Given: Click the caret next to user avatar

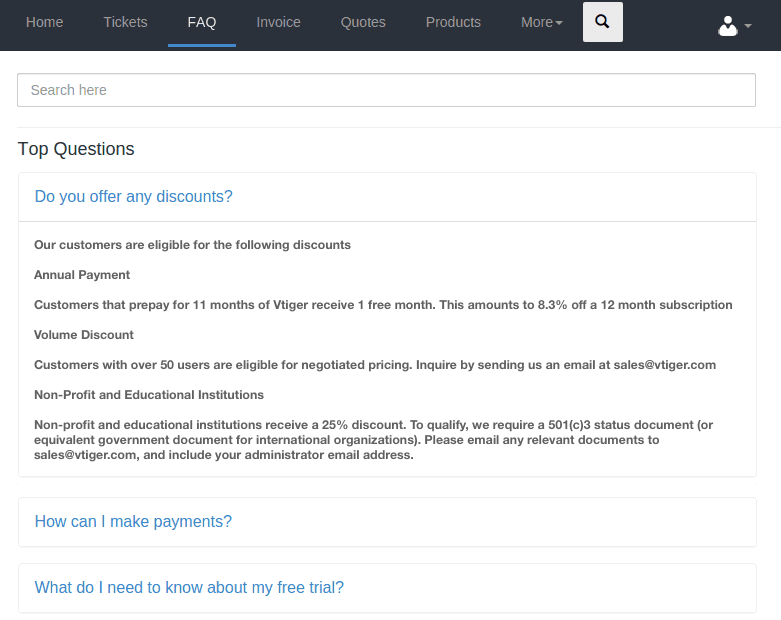Looking at the screenshot, I should click(x=748, y=26).
